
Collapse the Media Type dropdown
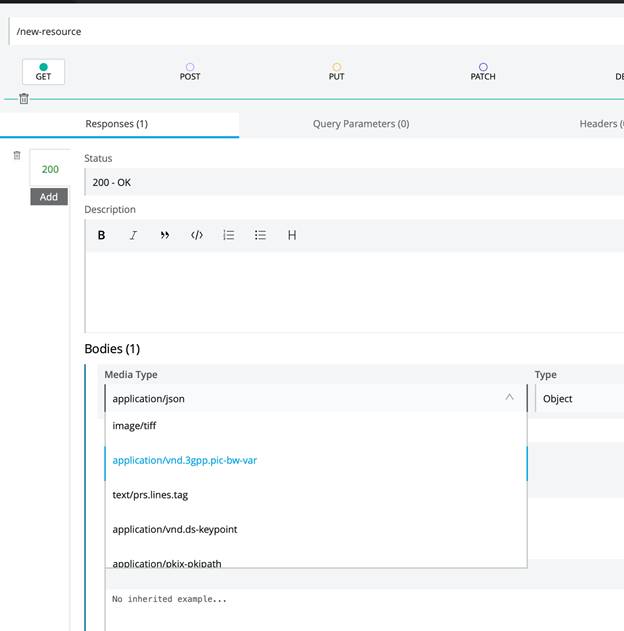coord(509,398)
